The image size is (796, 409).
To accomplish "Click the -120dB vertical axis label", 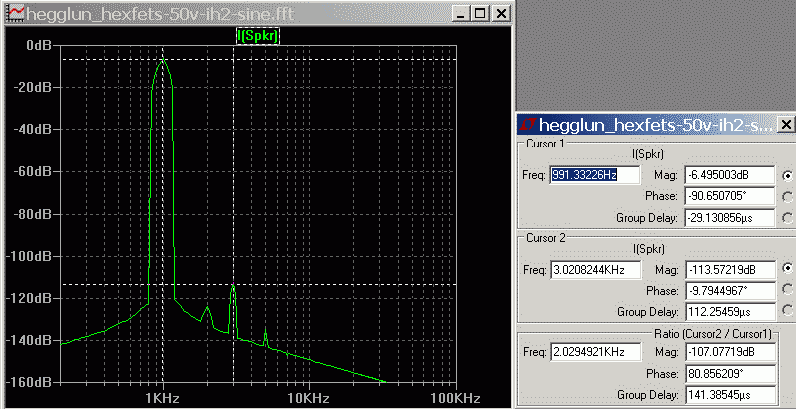I will pos(28,298).
